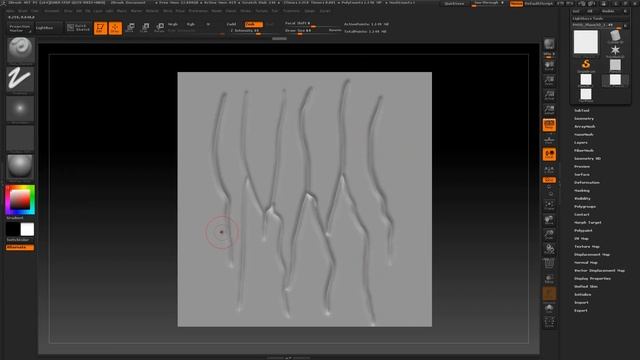Toggle Persp perspective view
Image resolution: width=640 pixels, height=360 pixels.
[549, 125]
